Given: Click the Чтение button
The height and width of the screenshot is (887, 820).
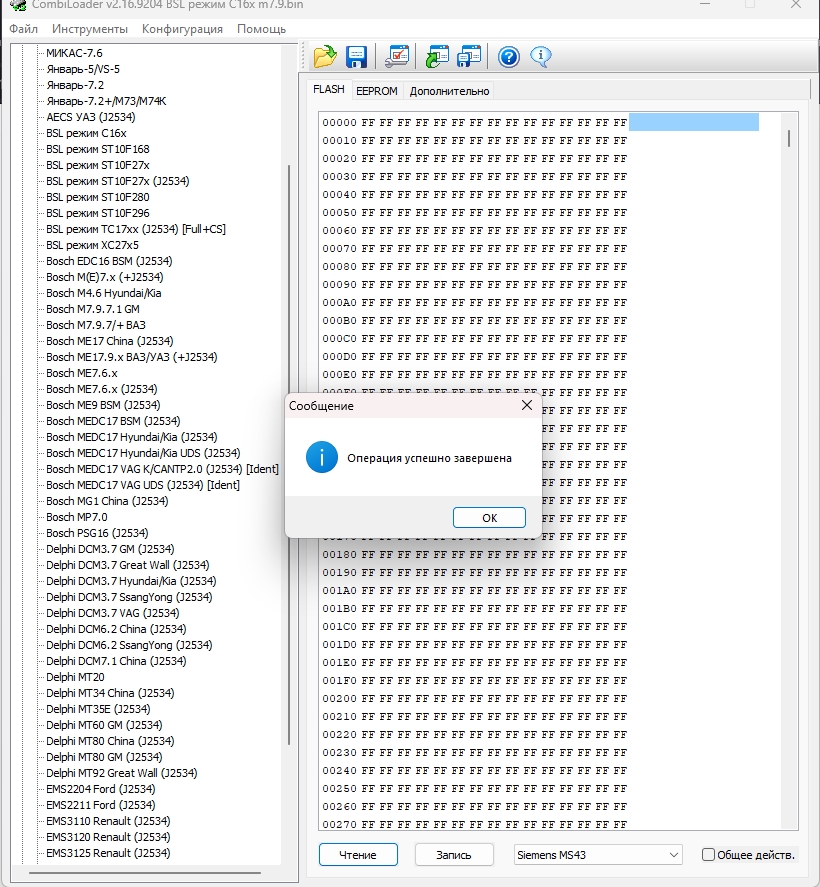Looking at the screenshot, I should (x=358, y=855).
